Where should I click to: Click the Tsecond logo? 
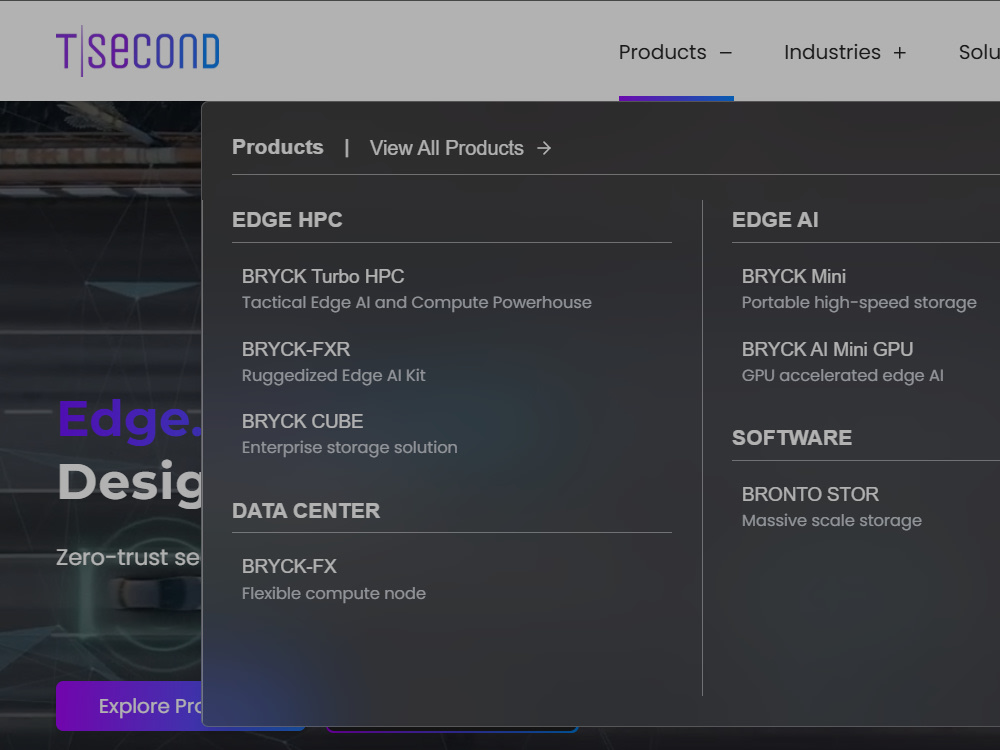click(138, 51)
